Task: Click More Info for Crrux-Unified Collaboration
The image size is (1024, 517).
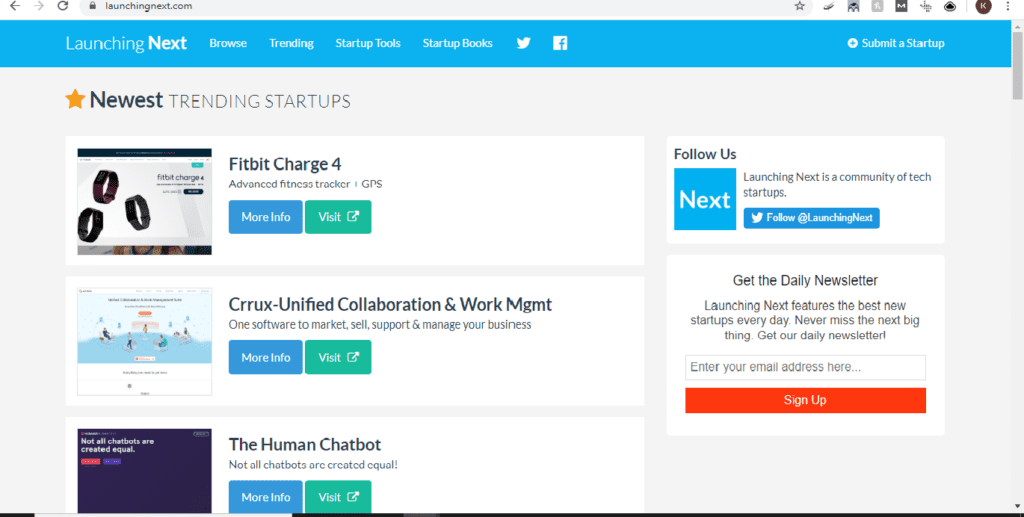Action: click(266, 357)
